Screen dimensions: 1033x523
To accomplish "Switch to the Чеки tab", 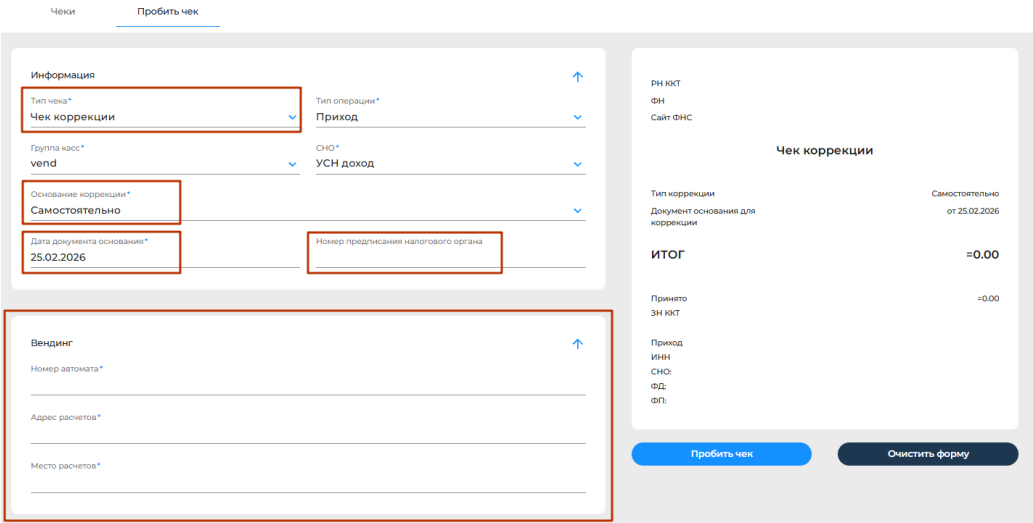I will click(x=63, y=12).
